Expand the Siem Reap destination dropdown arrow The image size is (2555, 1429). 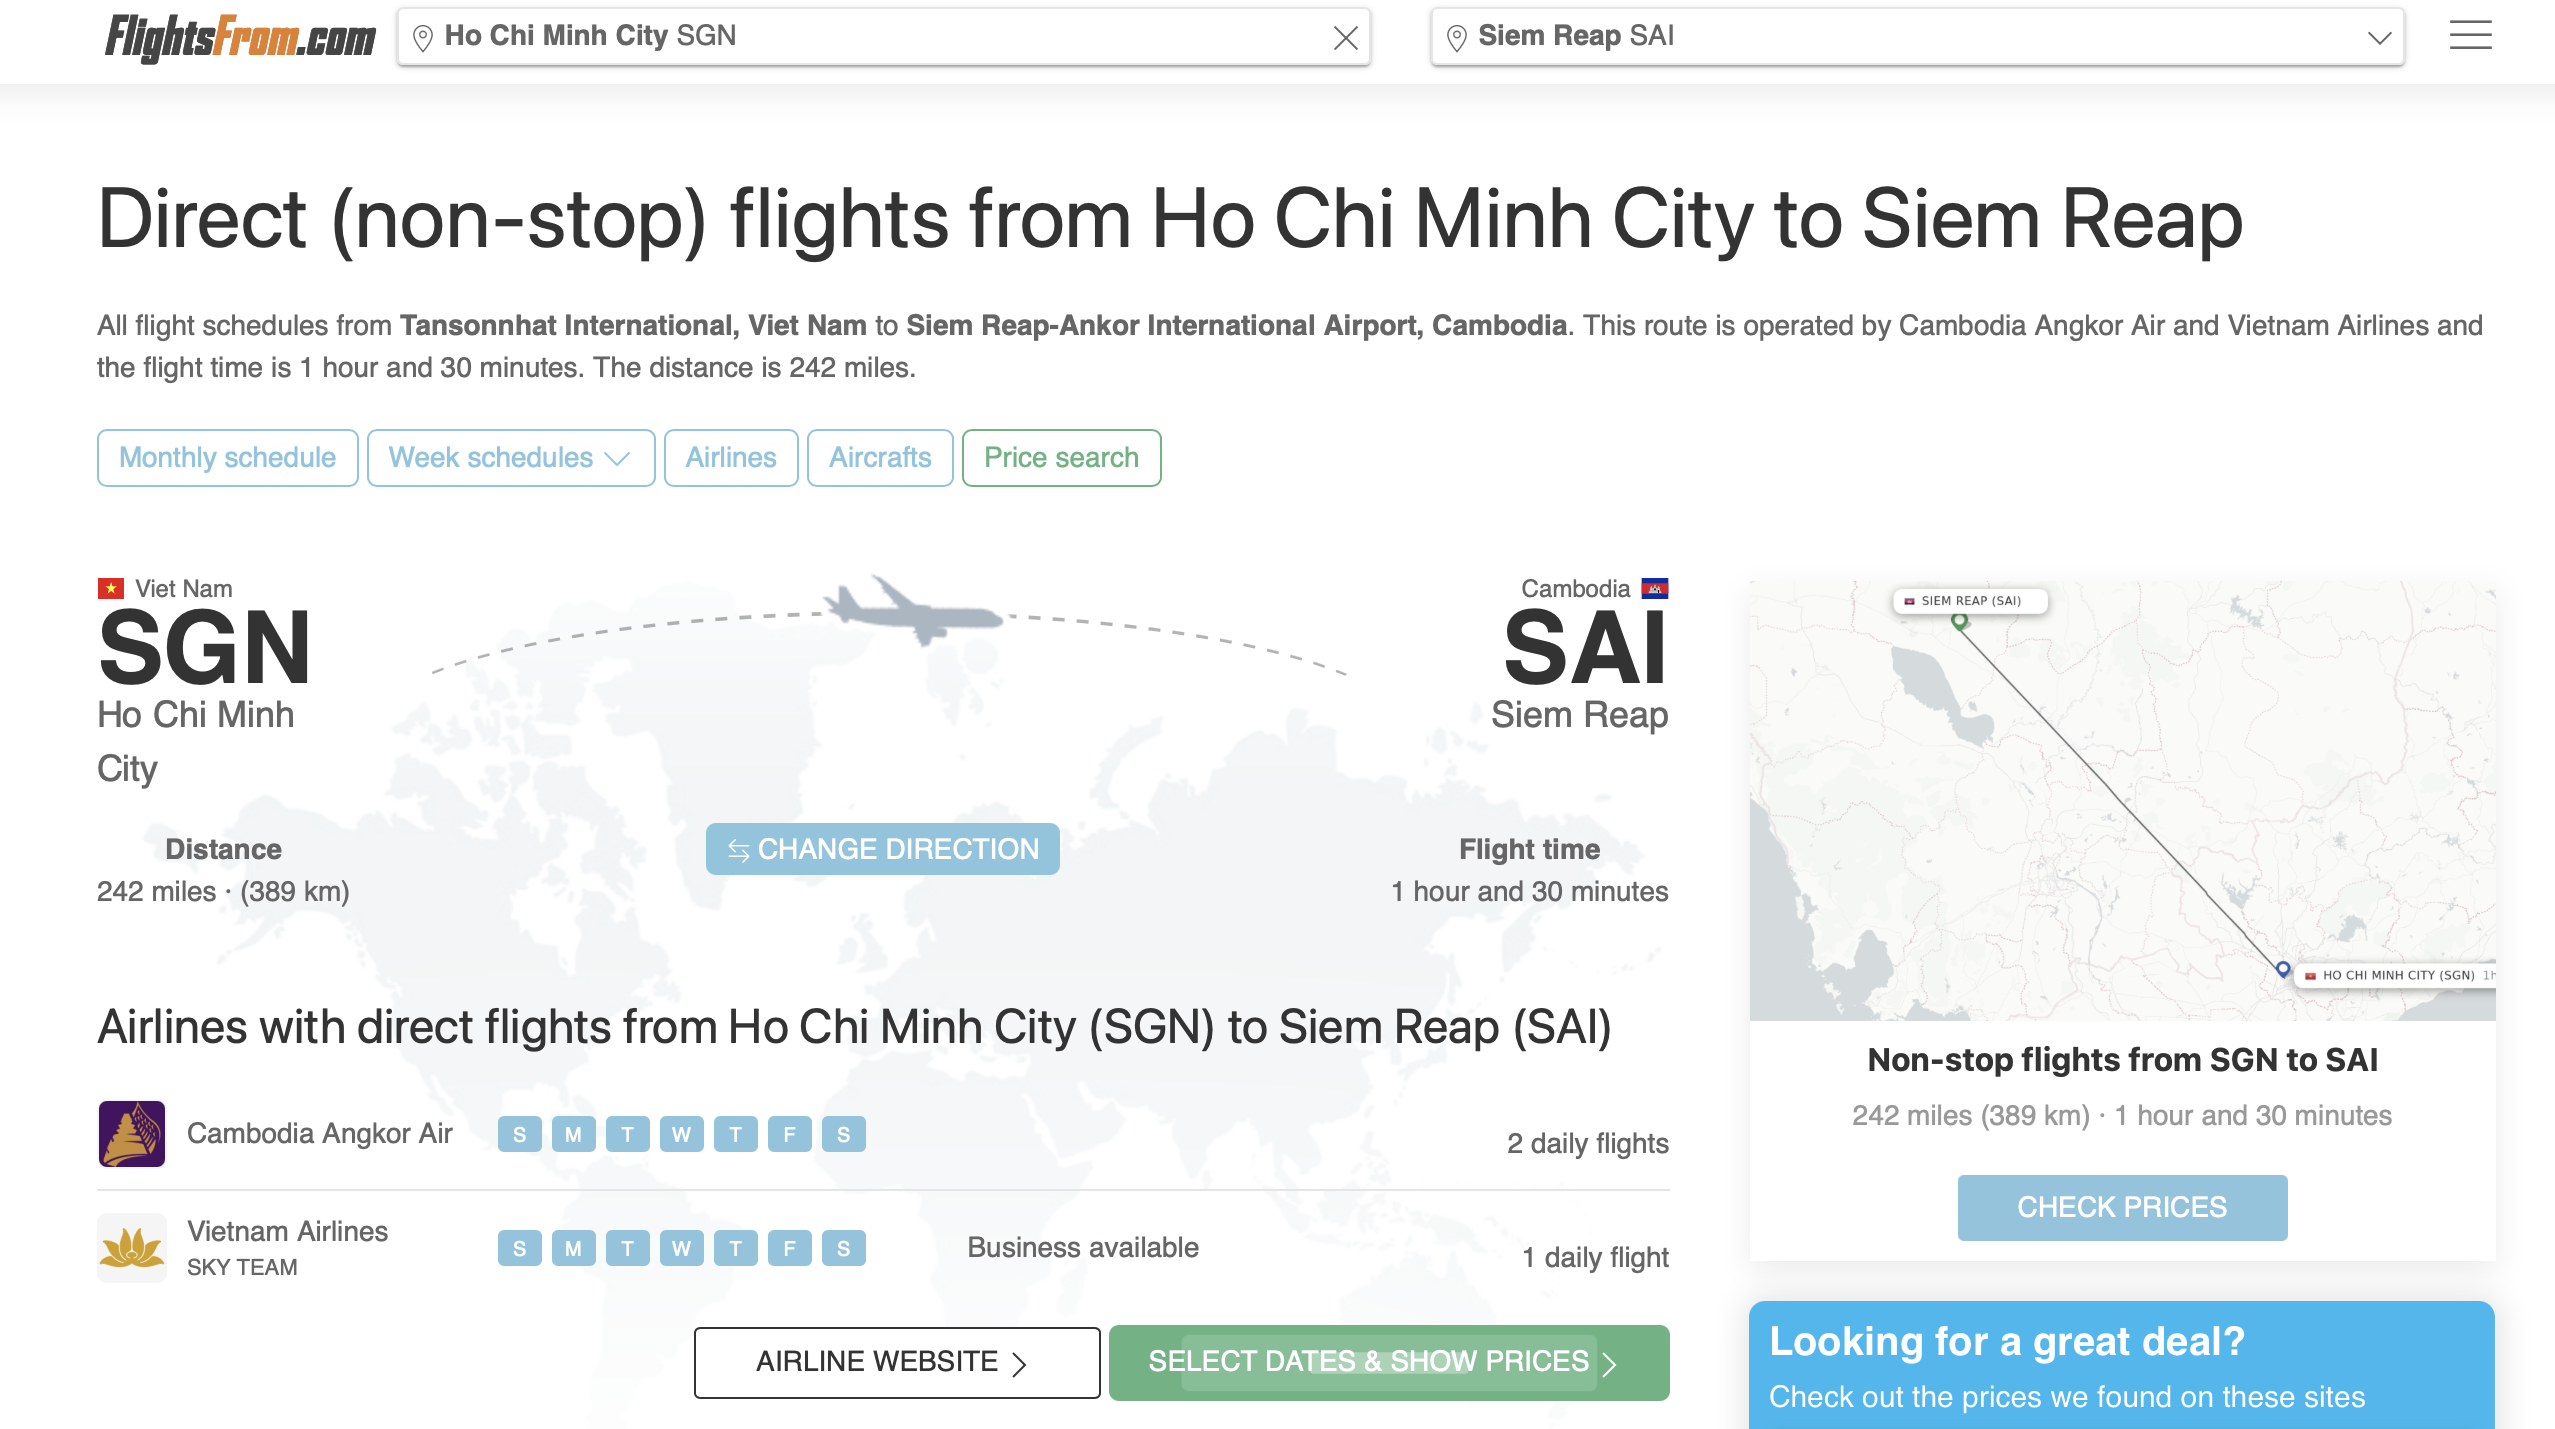(x=2380, y=38)
